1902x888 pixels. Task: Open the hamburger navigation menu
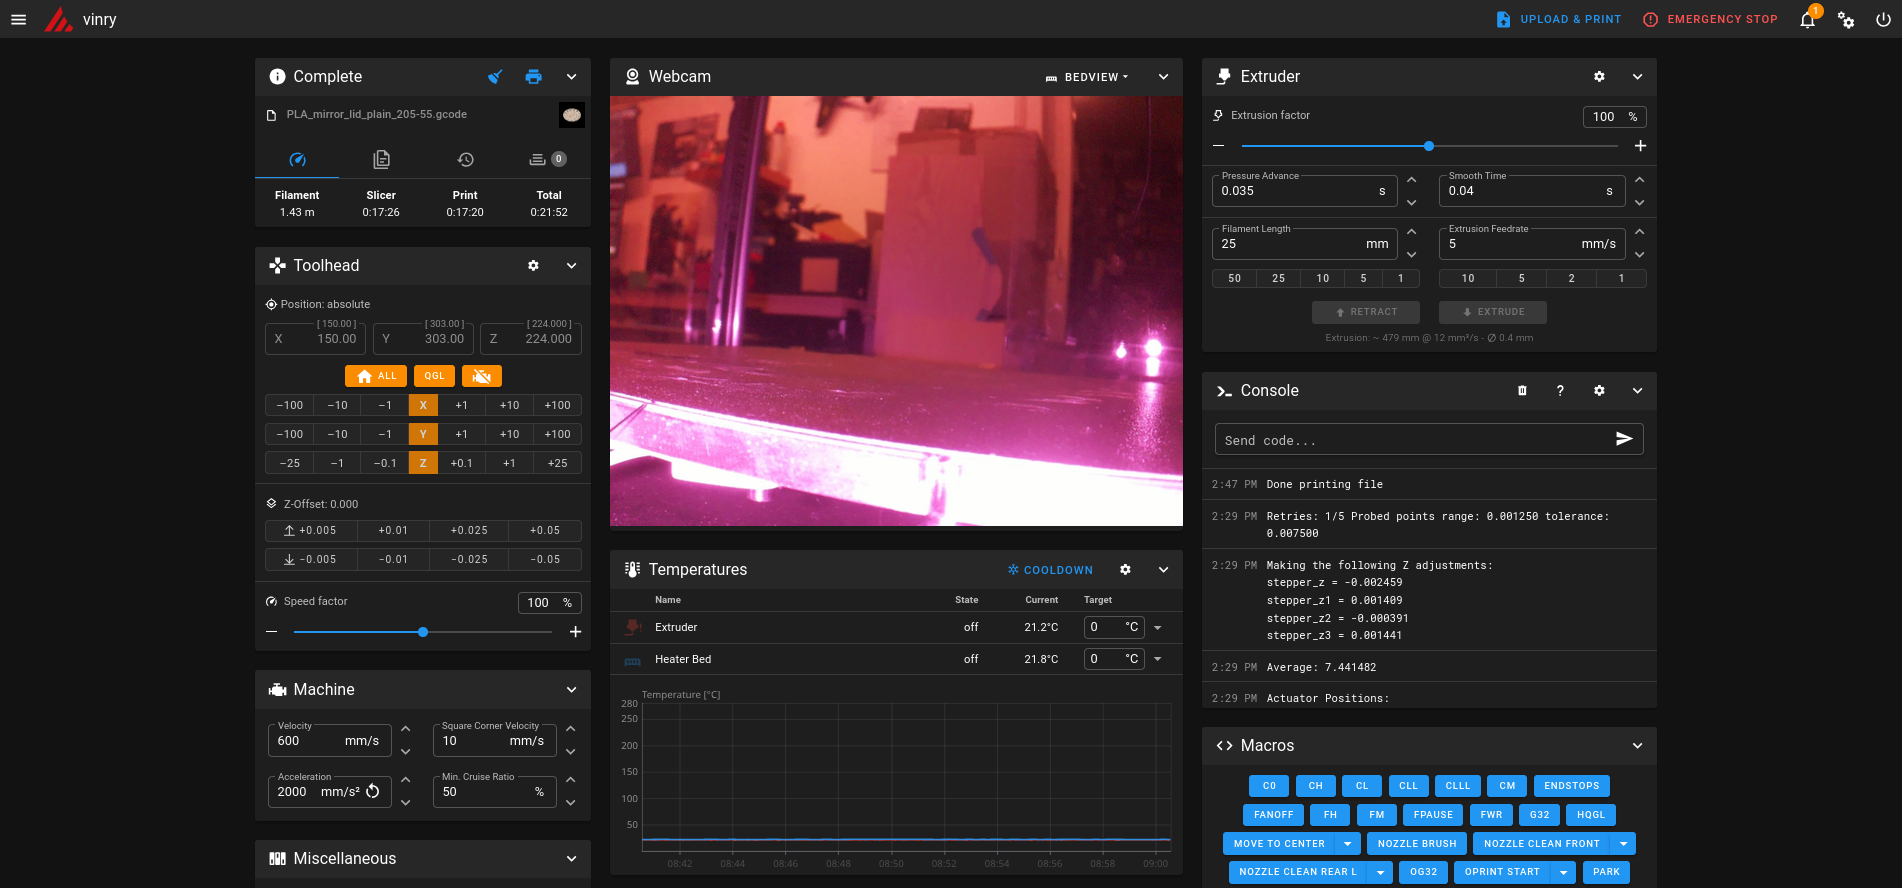(x=18, y=19)
